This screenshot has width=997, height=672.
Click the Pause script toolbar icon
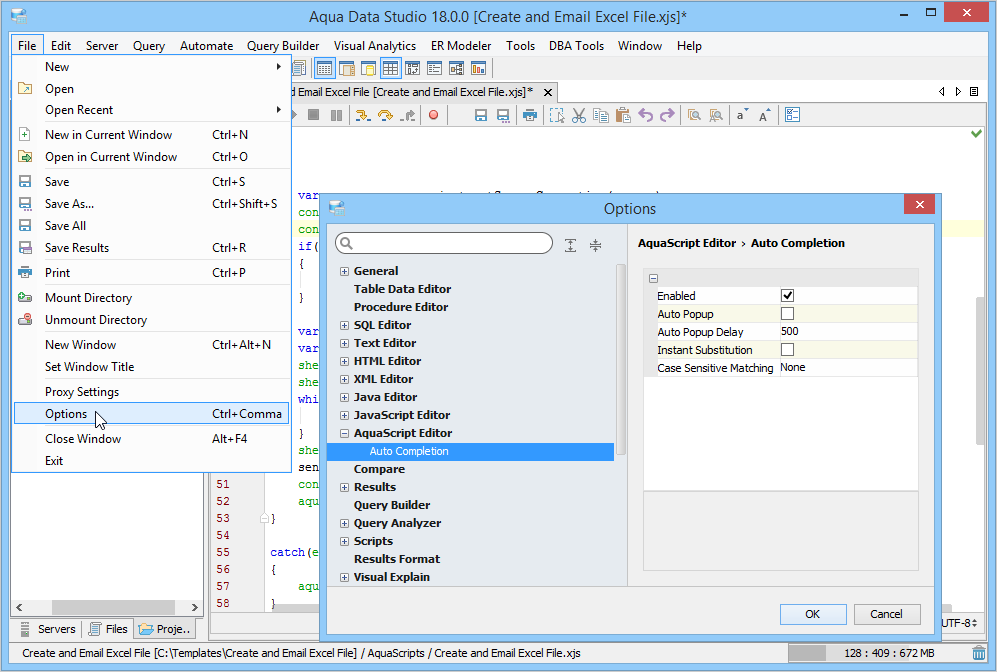[x=336, y=115]
